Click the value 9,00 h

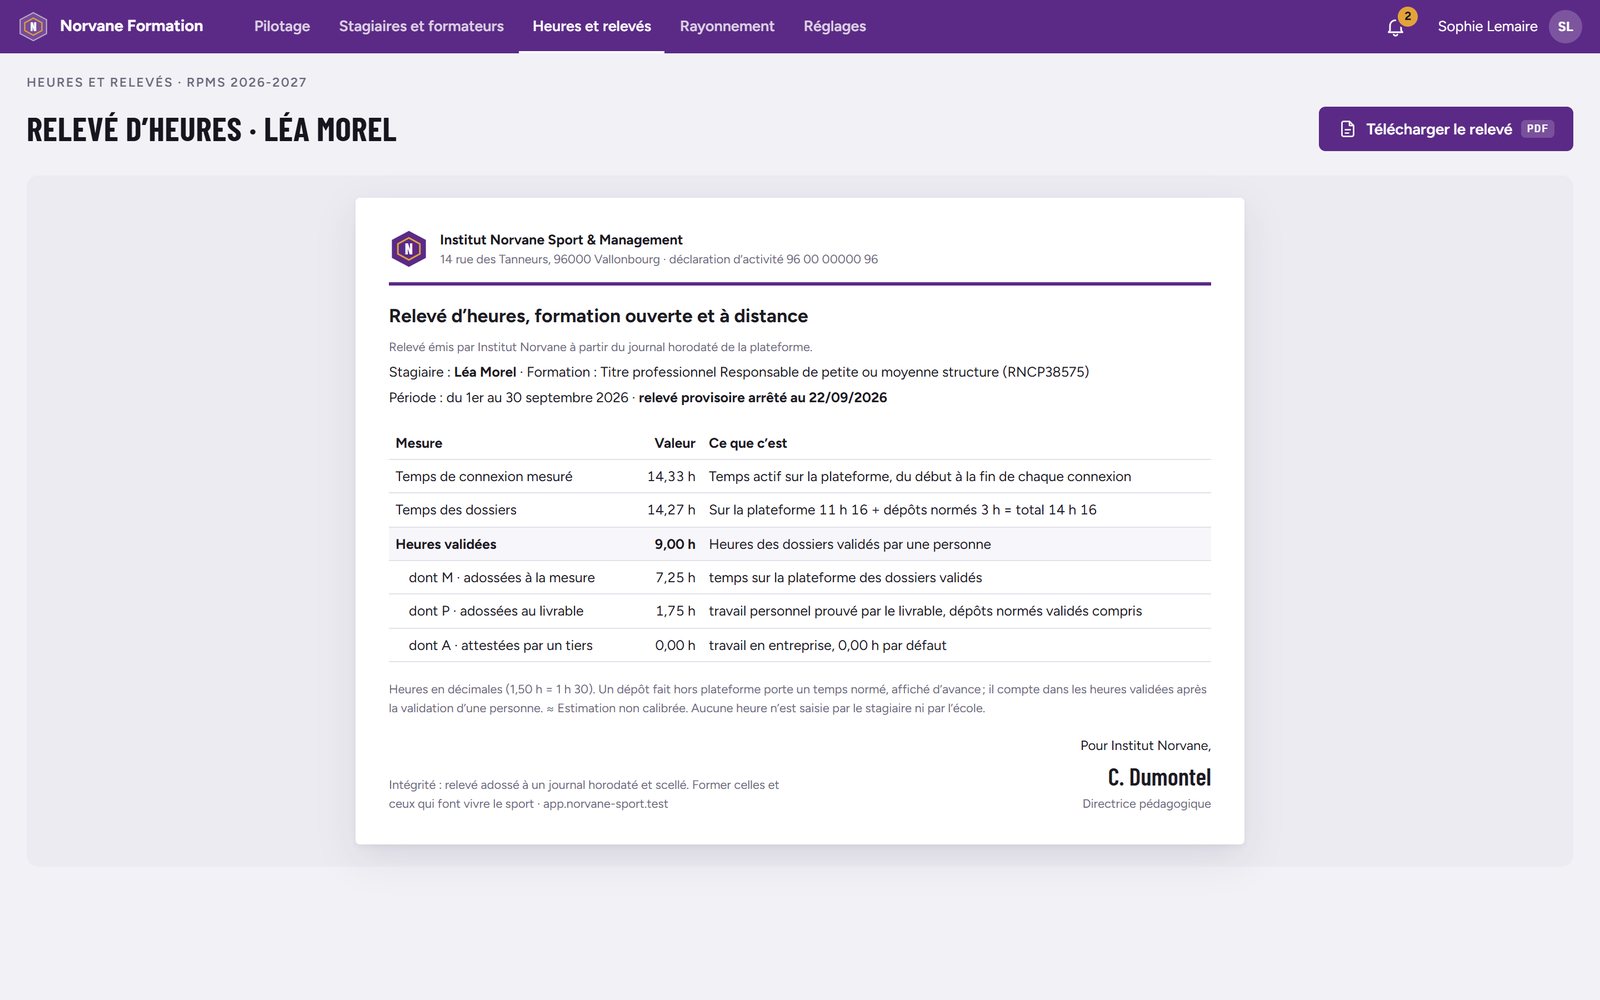(675, 544)
